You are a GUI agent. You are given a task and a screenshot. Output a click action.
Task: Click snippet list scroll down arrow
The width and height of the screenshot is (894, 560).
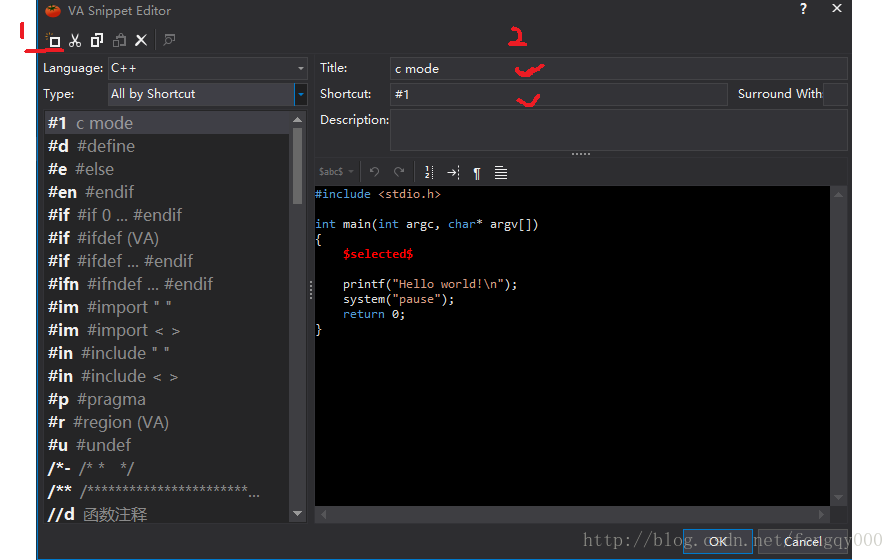click(297, 514)
